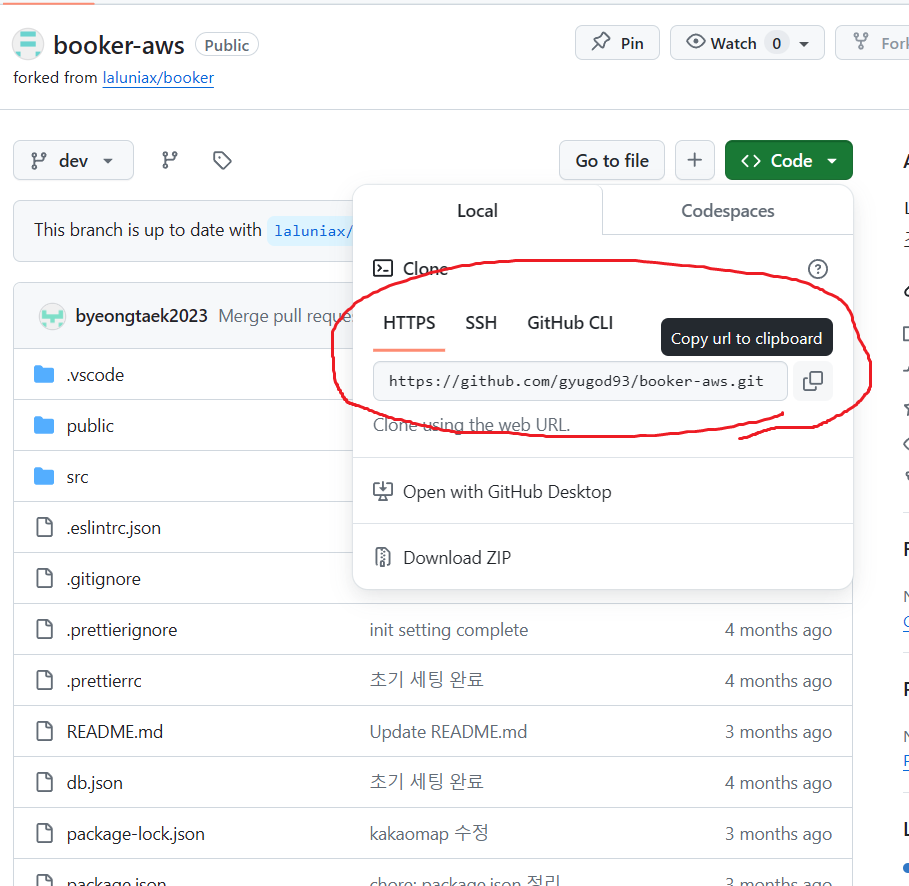Click the .prettierignore file icon
909x886 pixels.
coord(45,629)
